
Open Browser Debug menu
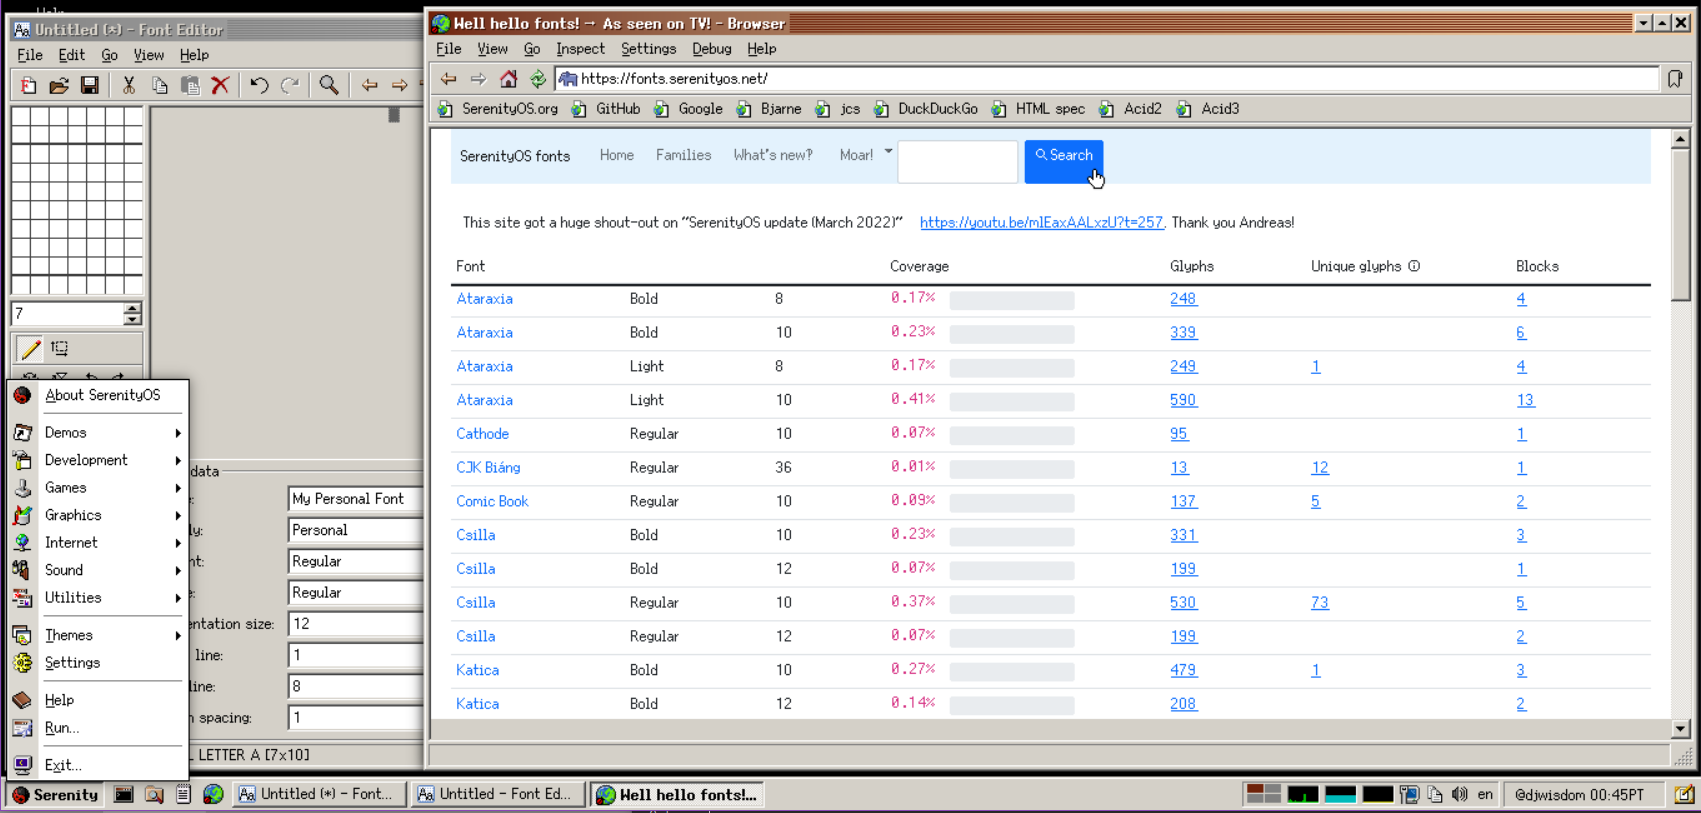coord(711,49)
